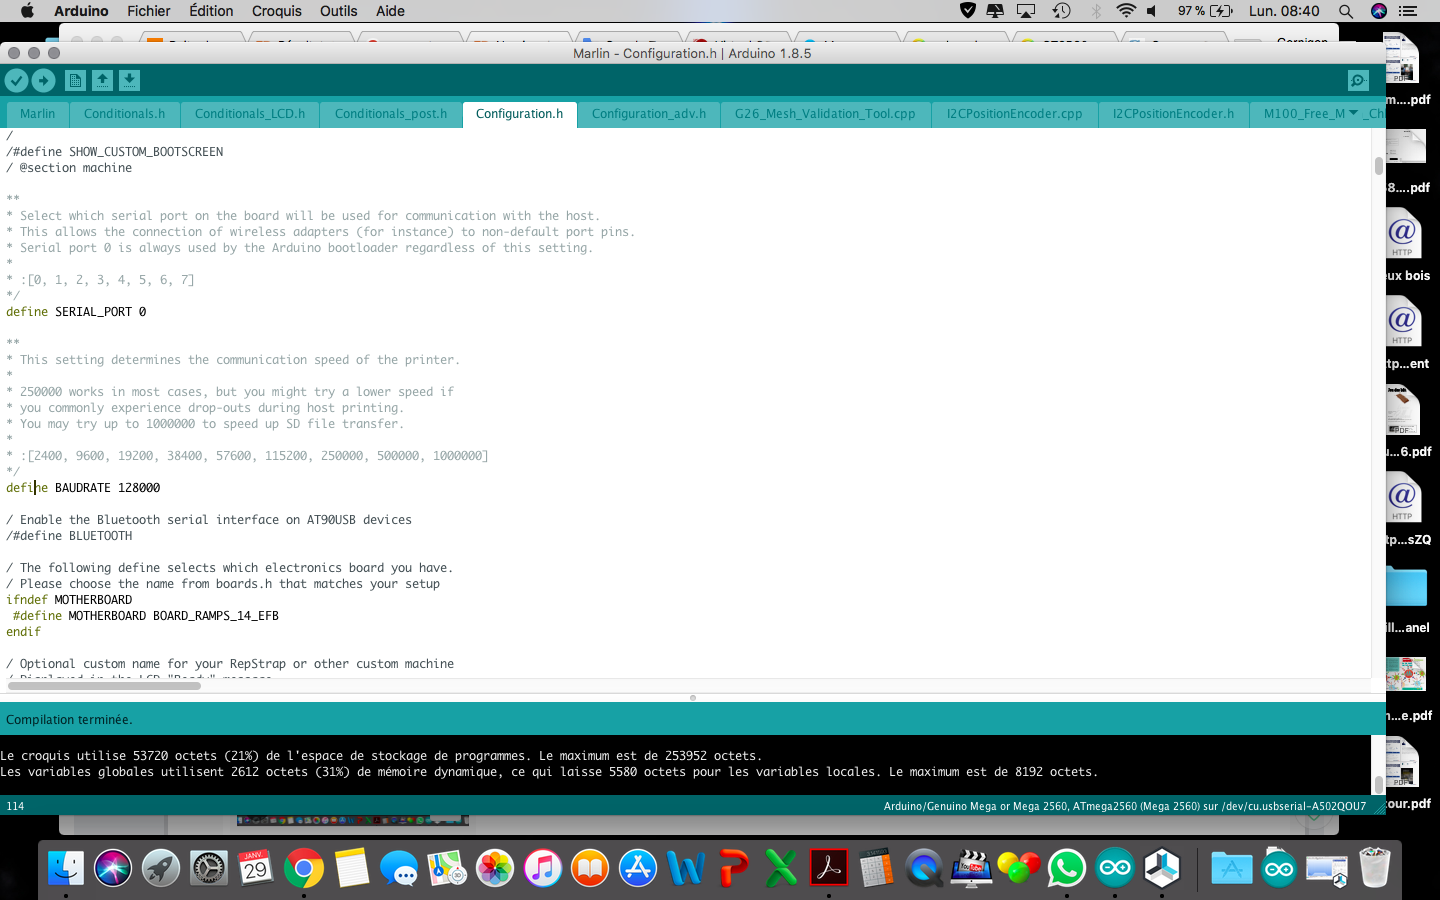Screen dimensions: 1440x900
Task: Open the I2CPositionEncoder.cpp tab
Action: 1014,114
